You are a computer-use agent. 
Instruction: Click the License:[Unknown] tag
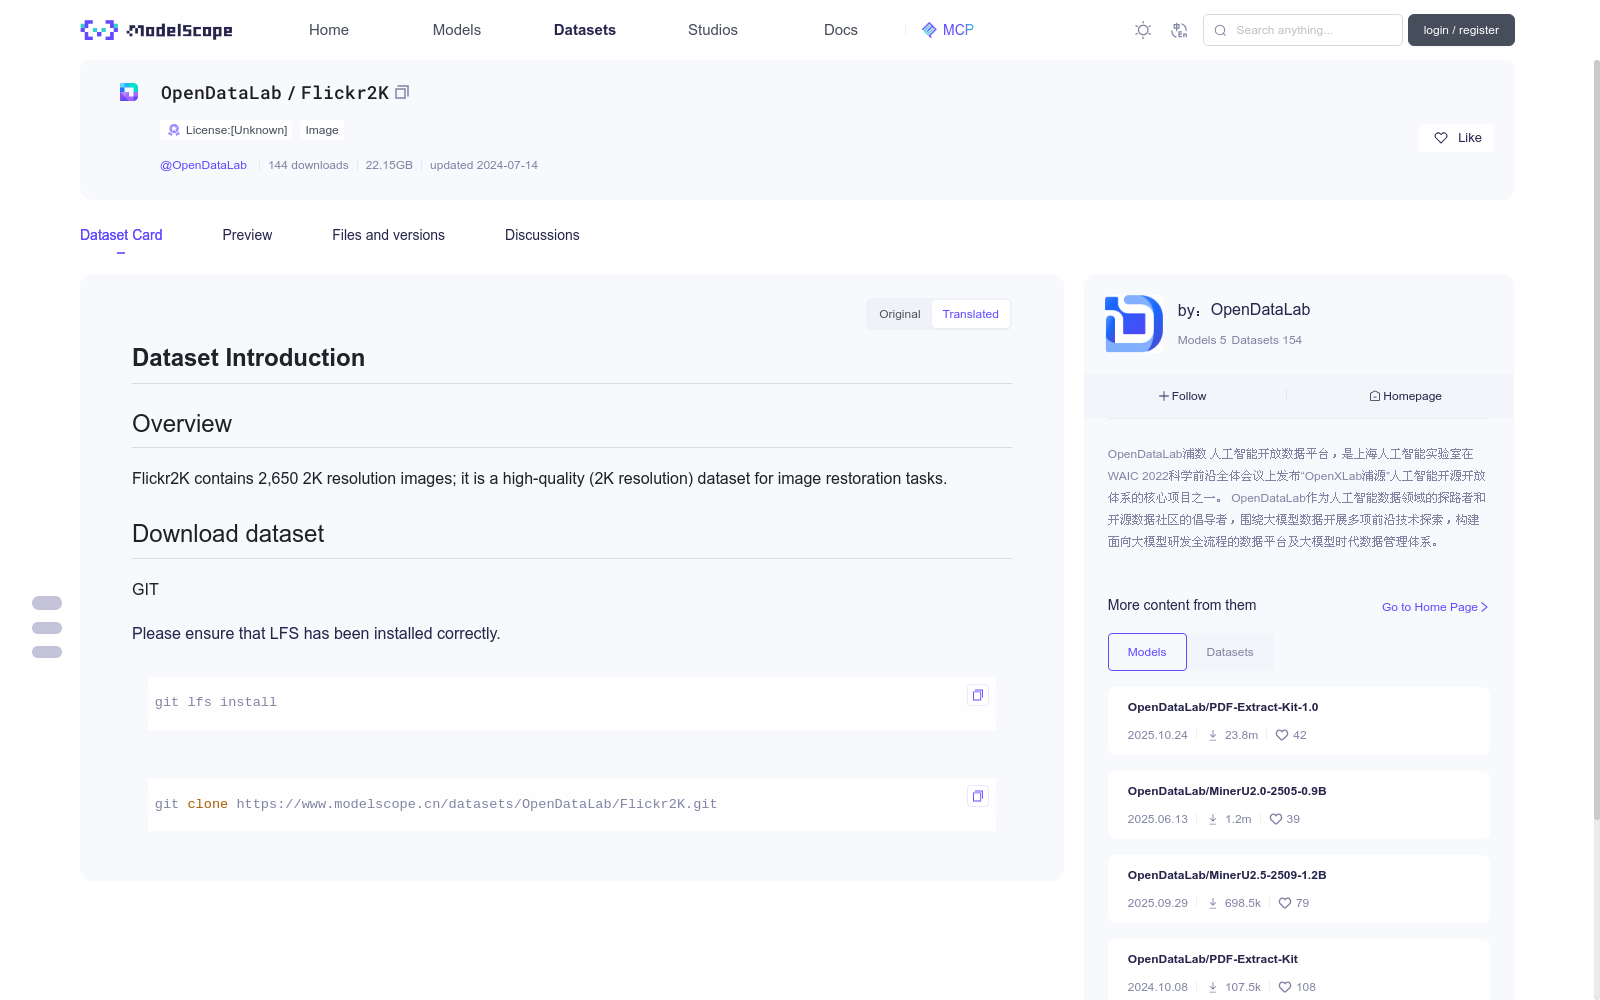coord(227,130)
